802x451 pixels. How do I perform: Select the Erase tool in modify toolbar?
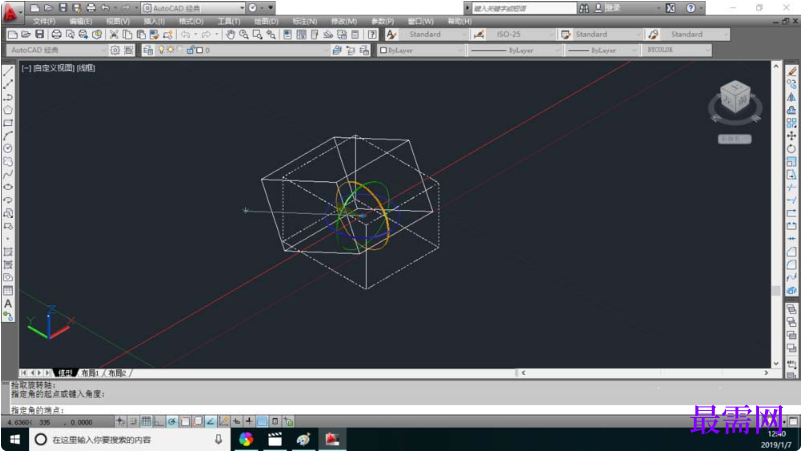click(791, 71)
